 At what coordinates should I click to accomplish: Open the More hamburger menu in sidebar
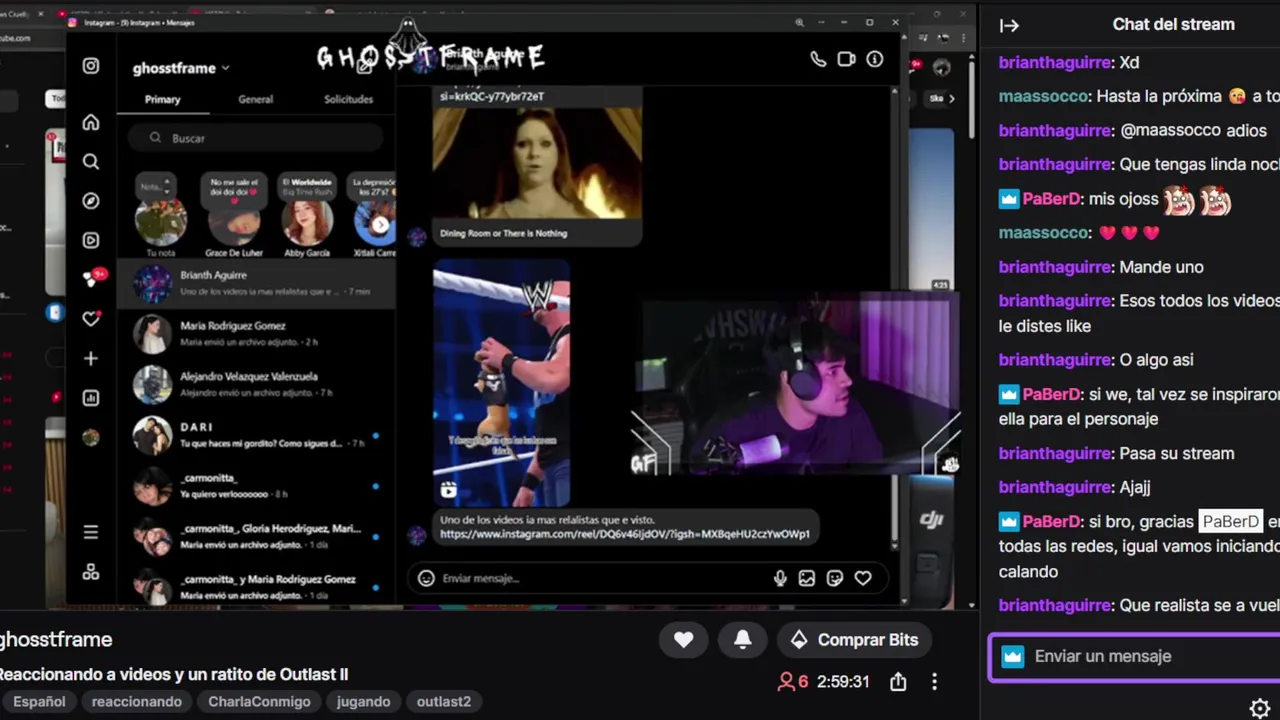(x=91, y=532)
